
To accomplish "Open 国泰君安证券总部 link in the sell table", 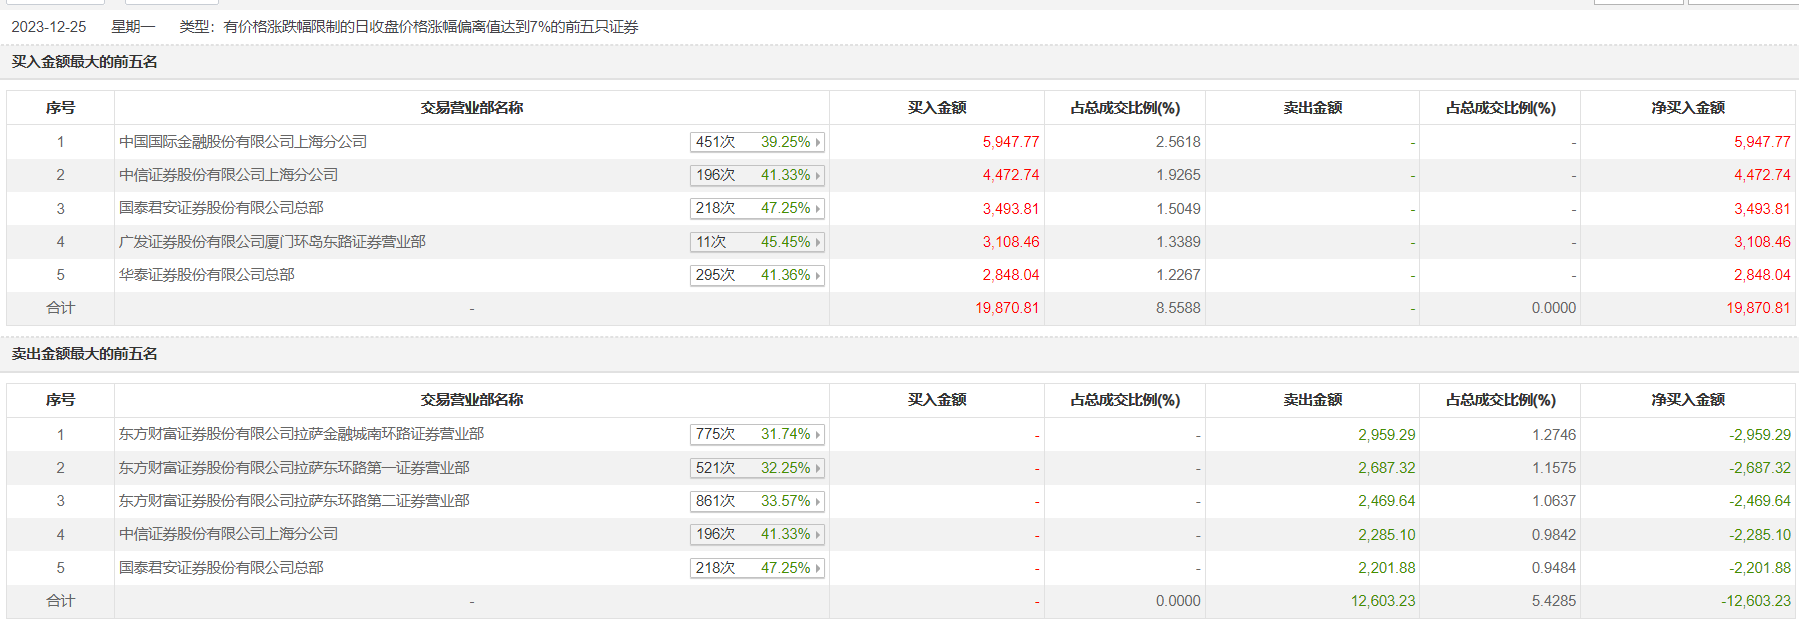I will [x=221, y=568].
